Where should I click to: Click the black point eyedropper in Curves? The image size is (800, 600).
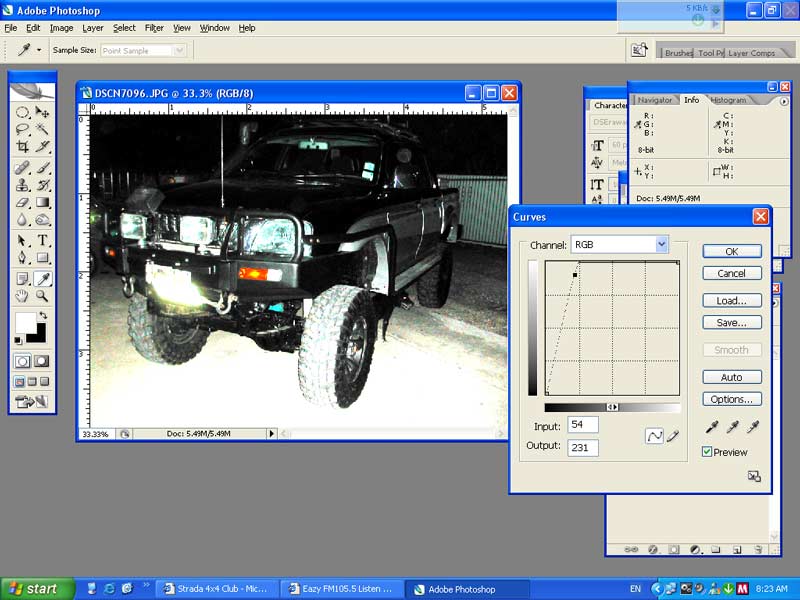712,427
